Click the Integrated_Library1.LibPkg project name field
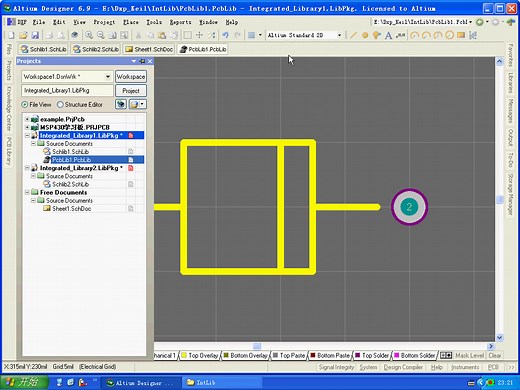 67,91
